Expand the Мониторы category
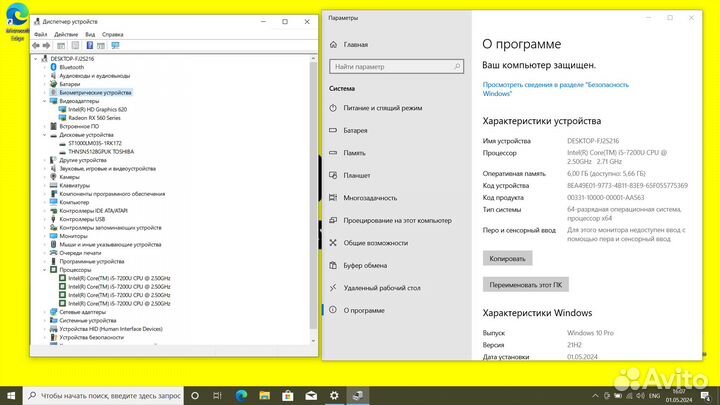This screenshot has height=405, width=720. 45,236
